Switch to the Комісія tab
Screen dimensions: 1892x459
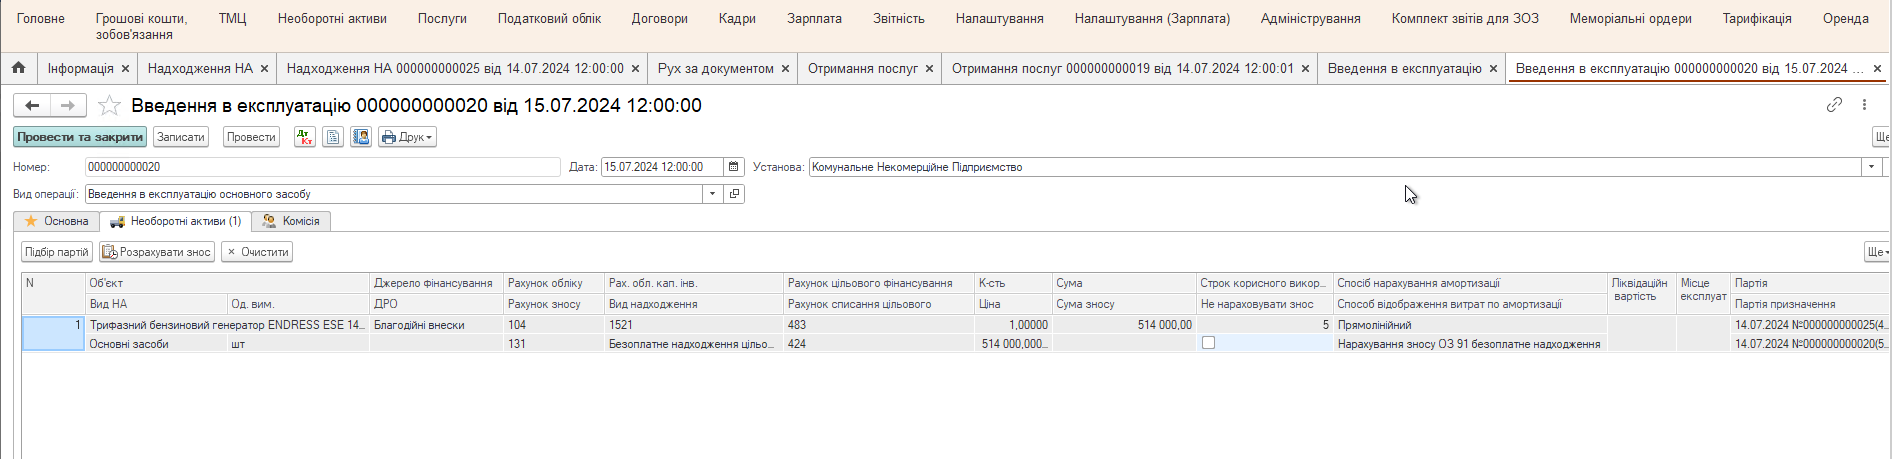pos(291,221)
